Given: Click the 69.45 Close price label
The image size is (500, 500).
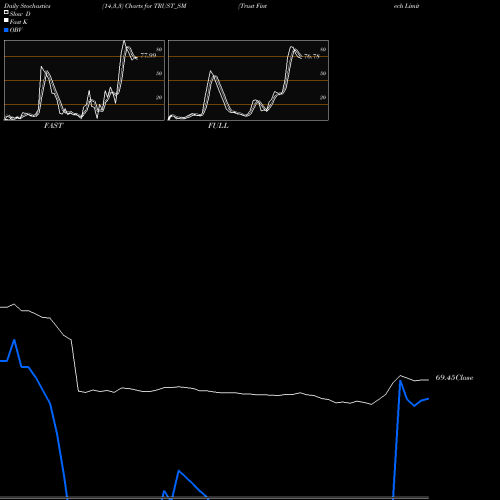Looking at the screenshot, I should (454, 378).
